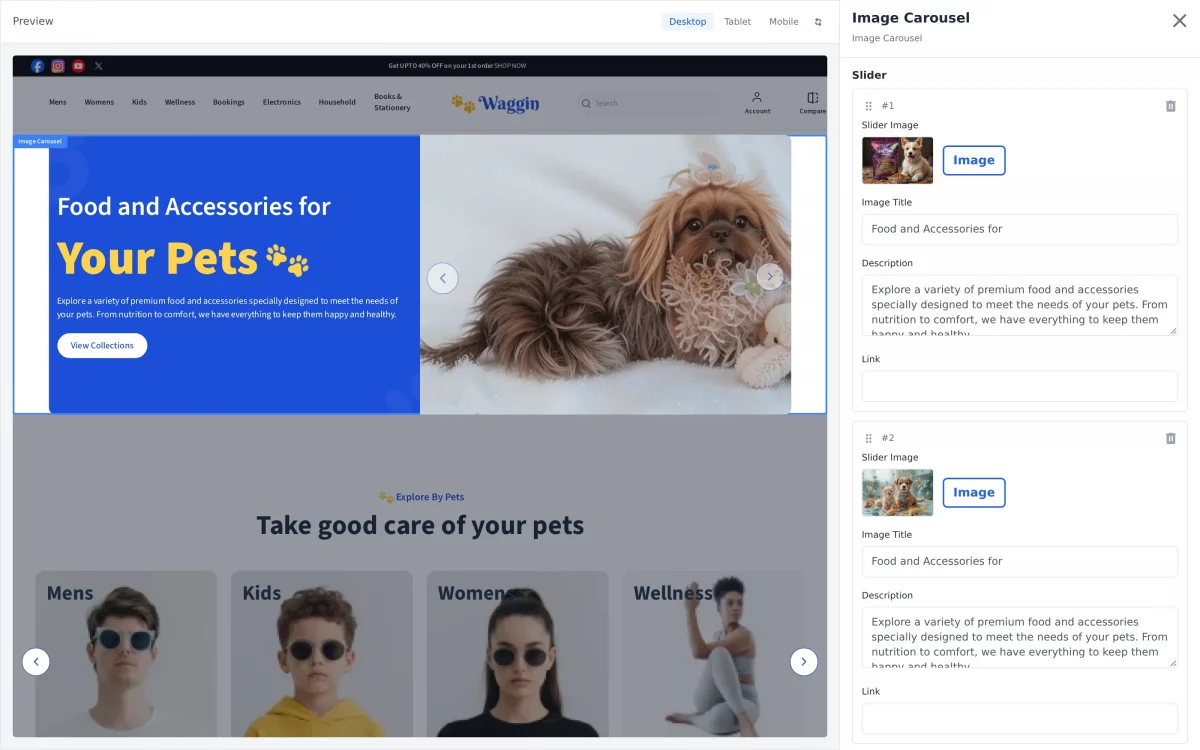Edit Description textarea of slide #1
1200x750 pixels.
click(x=1020, y=305)
